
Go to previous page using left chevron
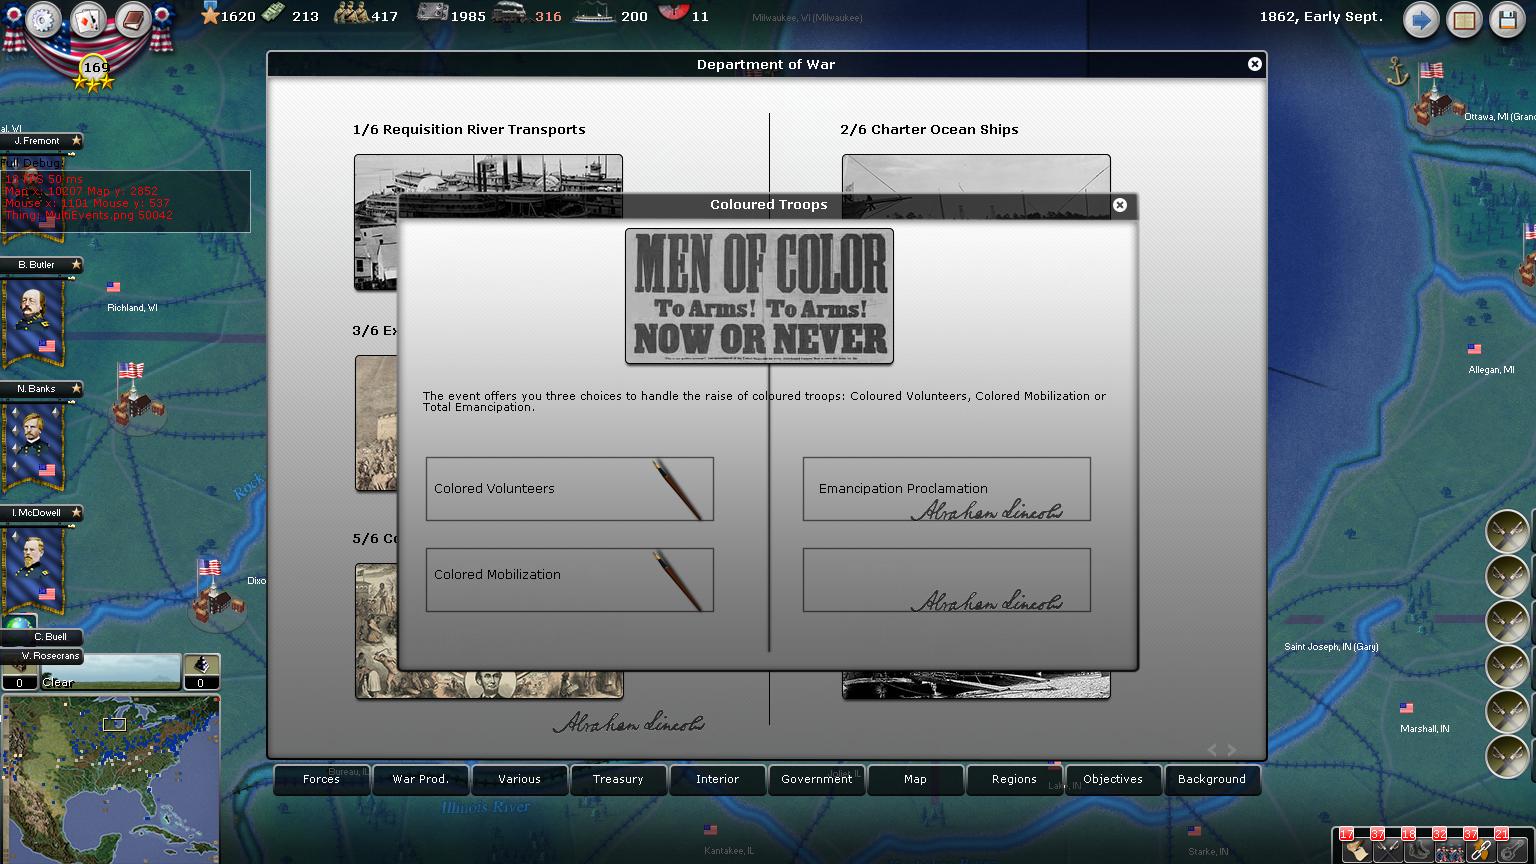1212,750
